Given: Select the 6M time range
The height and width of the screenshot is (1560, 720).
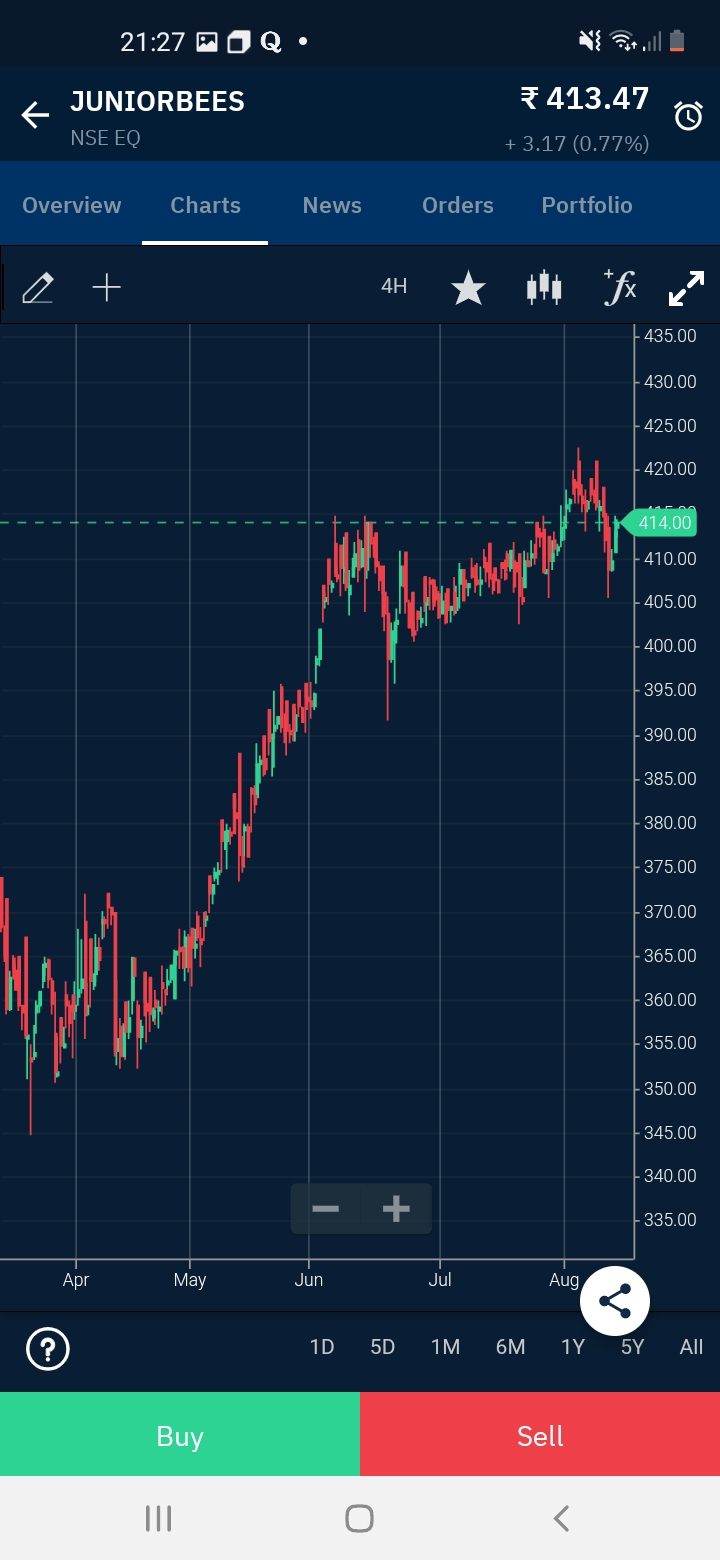Looking at the screenshot, I should pyautogui.click(x=510, y=1347).
